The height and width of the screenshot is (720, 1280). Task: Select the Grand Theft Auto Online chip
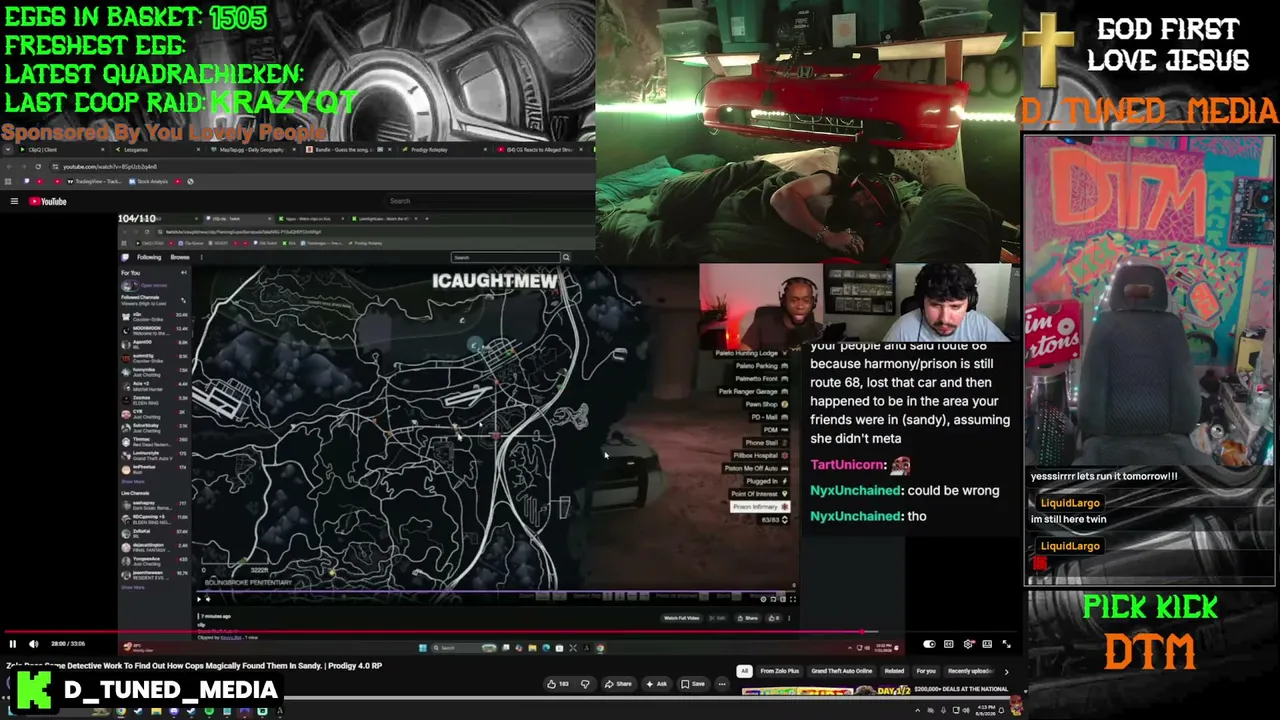842,671
